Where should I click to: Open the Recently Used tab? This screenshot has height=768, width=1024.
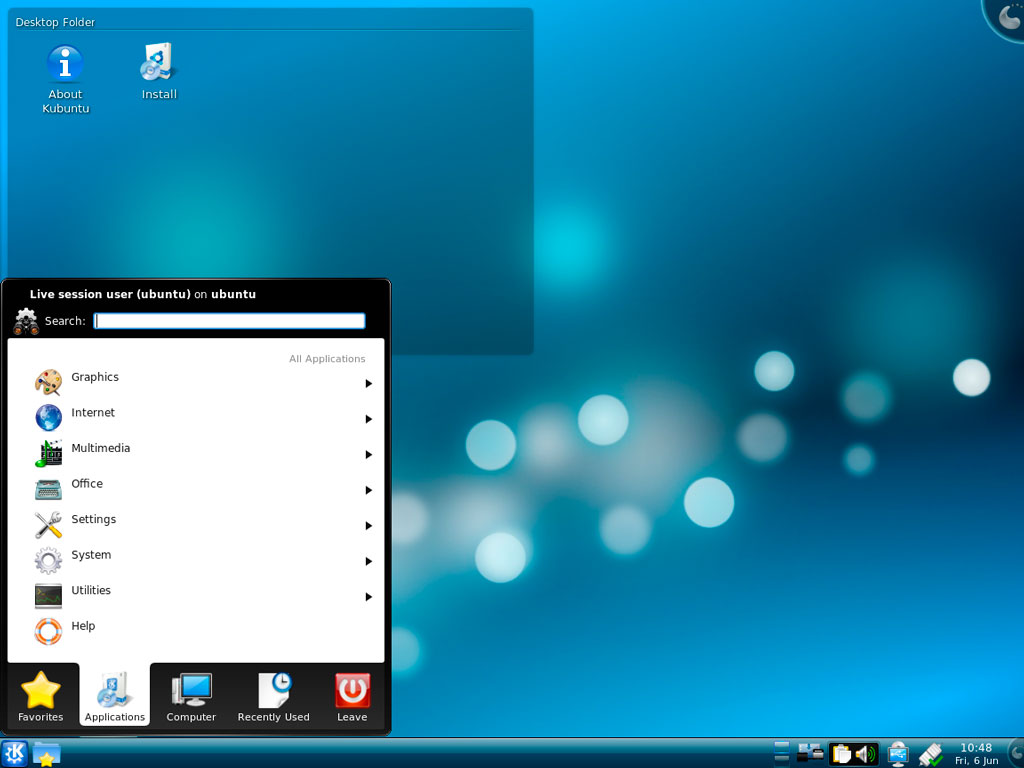pos(273,697)
